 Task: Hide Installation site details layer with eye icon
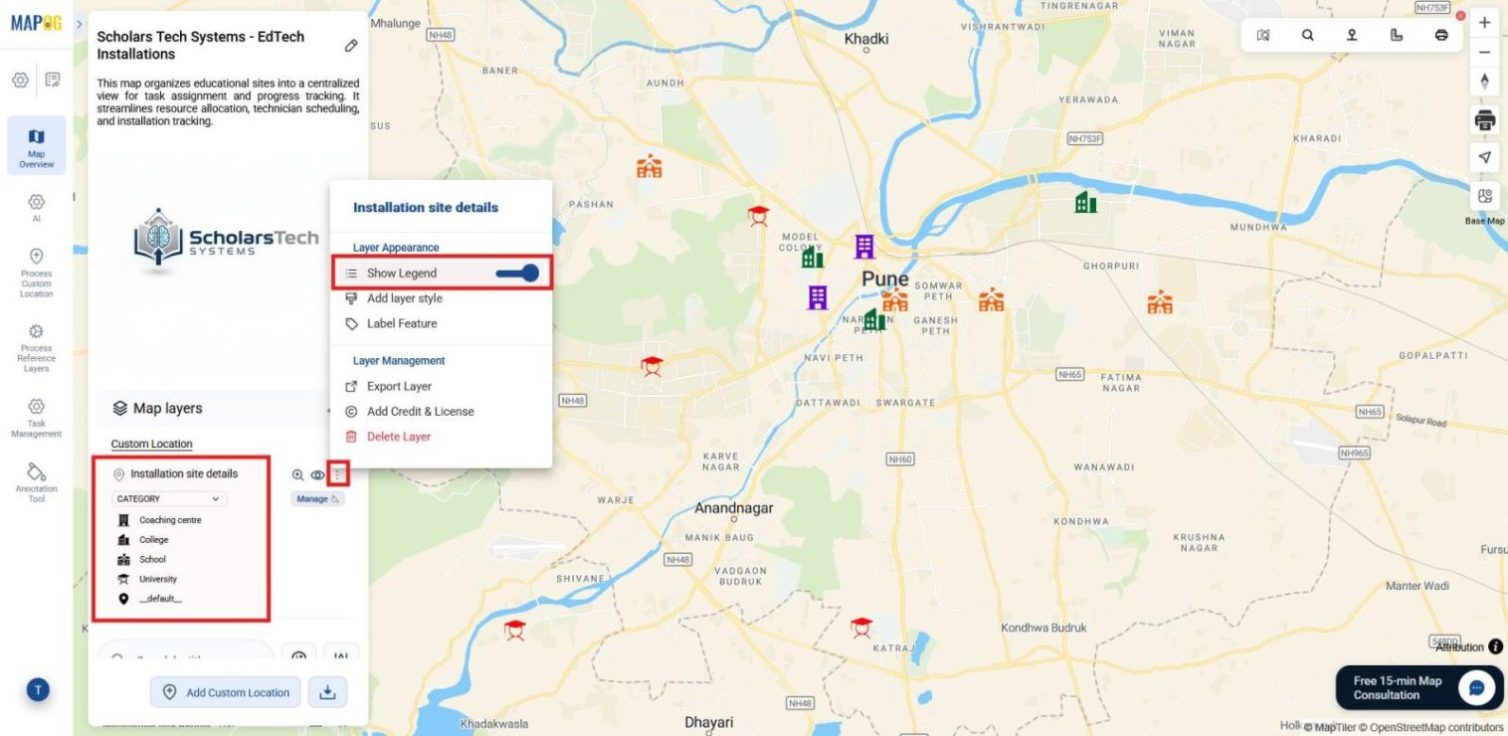coord(317,475)
